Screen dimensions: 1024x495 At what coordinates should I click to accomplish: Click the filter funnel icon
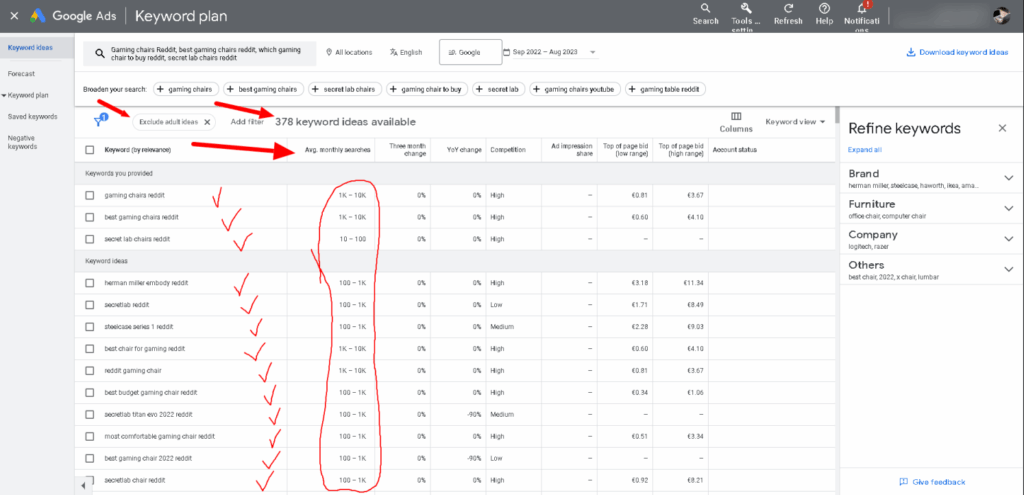click(99, 121)
